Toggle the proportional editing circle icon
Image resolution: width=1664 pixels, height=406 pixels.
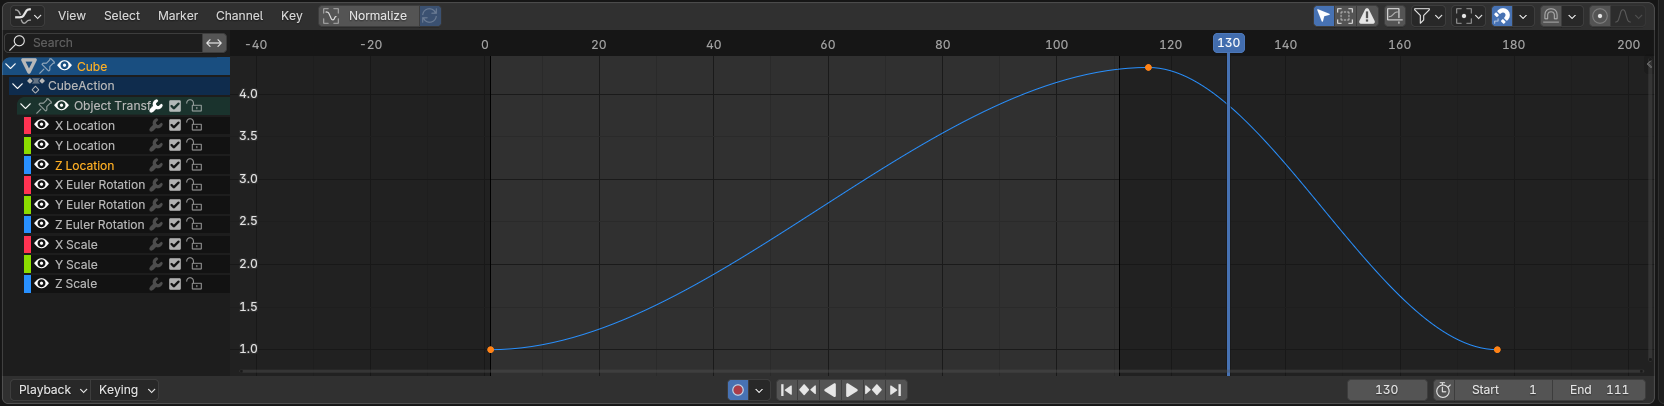coord(1600,16)
